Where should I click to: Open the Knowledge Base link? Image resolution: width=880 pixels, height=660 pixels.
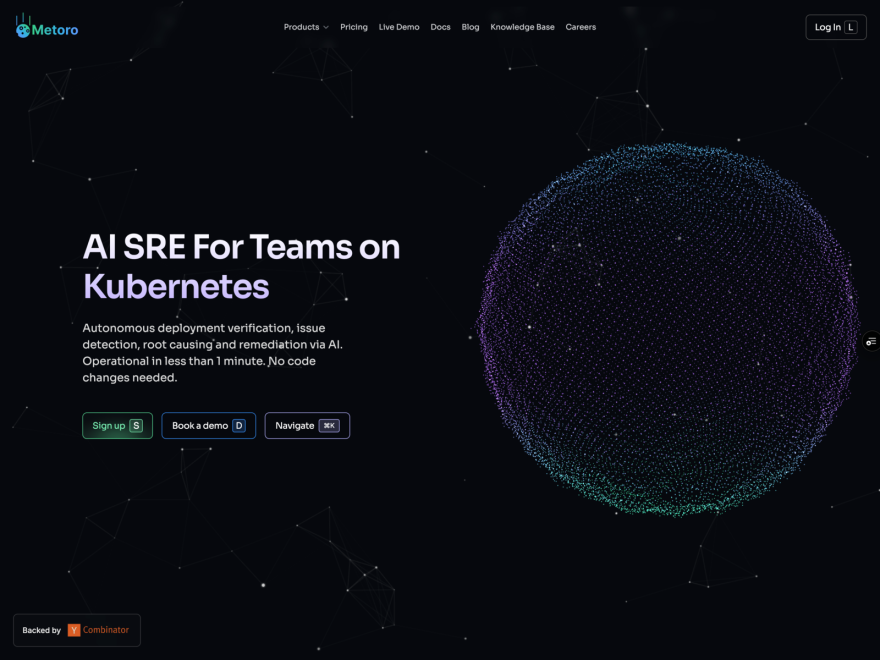click(x=522, y=27)
